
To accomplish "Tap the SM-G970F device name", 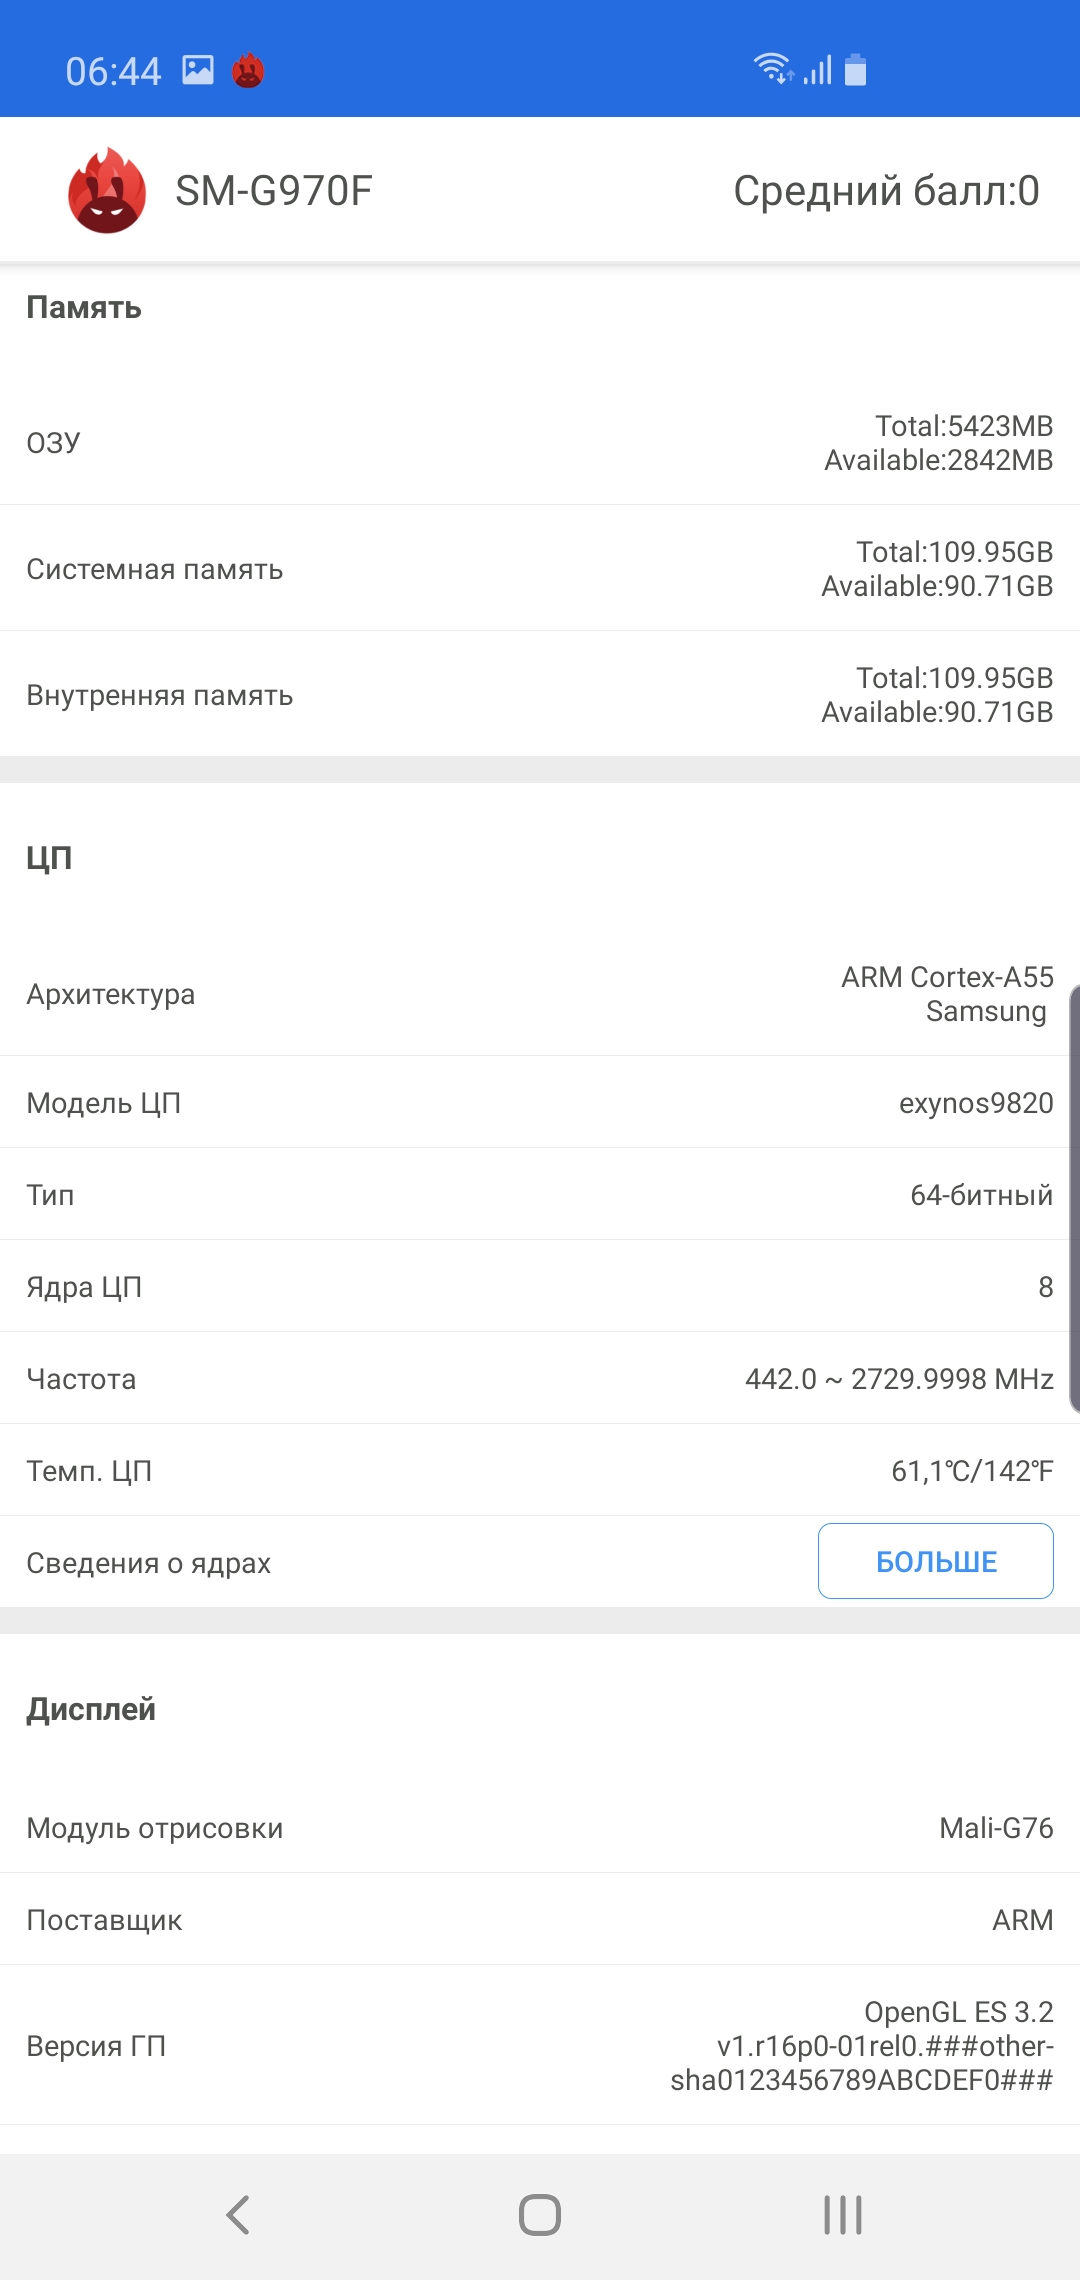I will [x=274, y=191].
